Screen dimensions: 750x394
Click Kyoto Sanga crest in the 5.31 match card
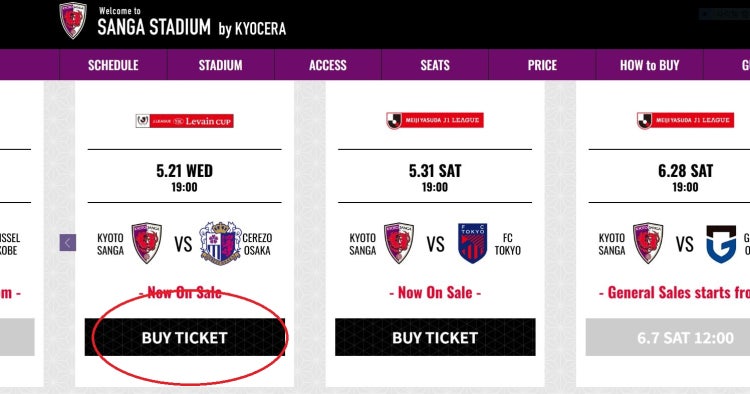point(399,243)
